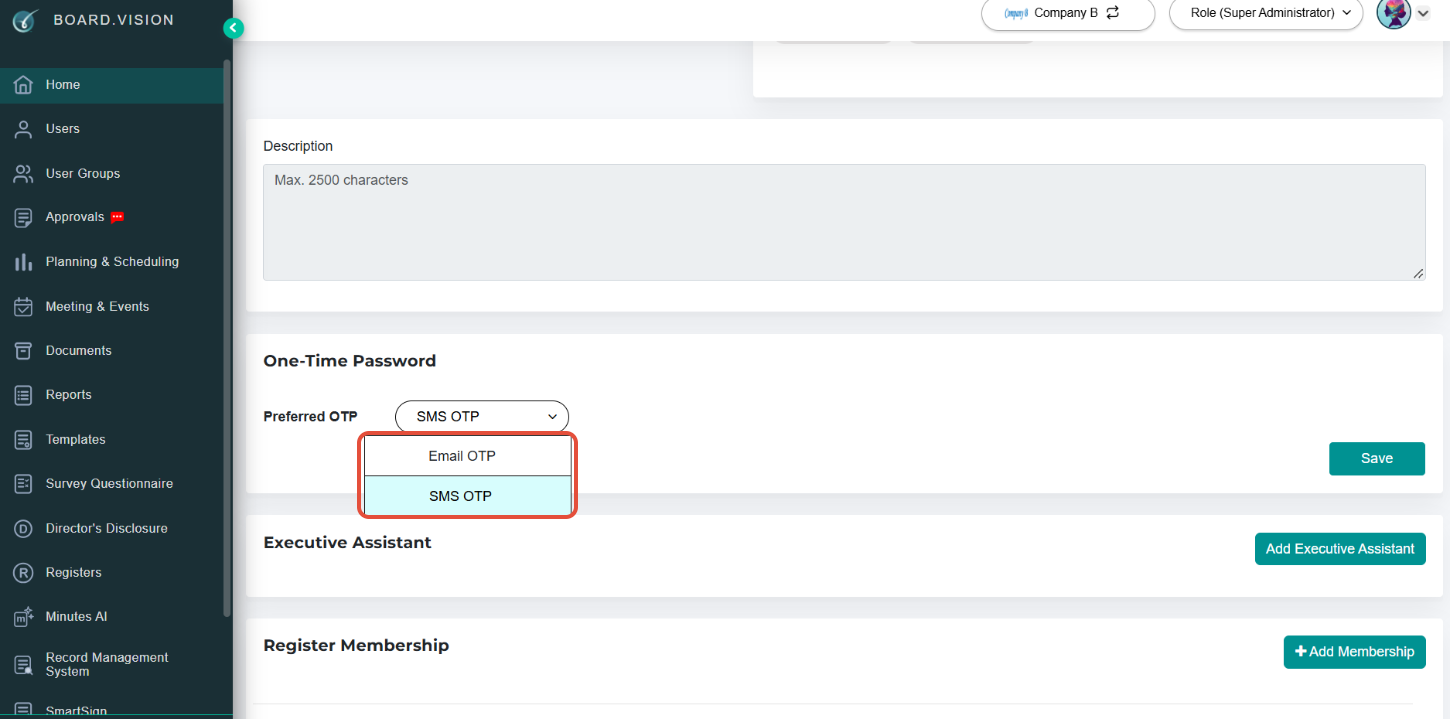The image size is (1450, 719).
Task: Click the Meeting & Events calendar icon
Action: click(23, 307)
